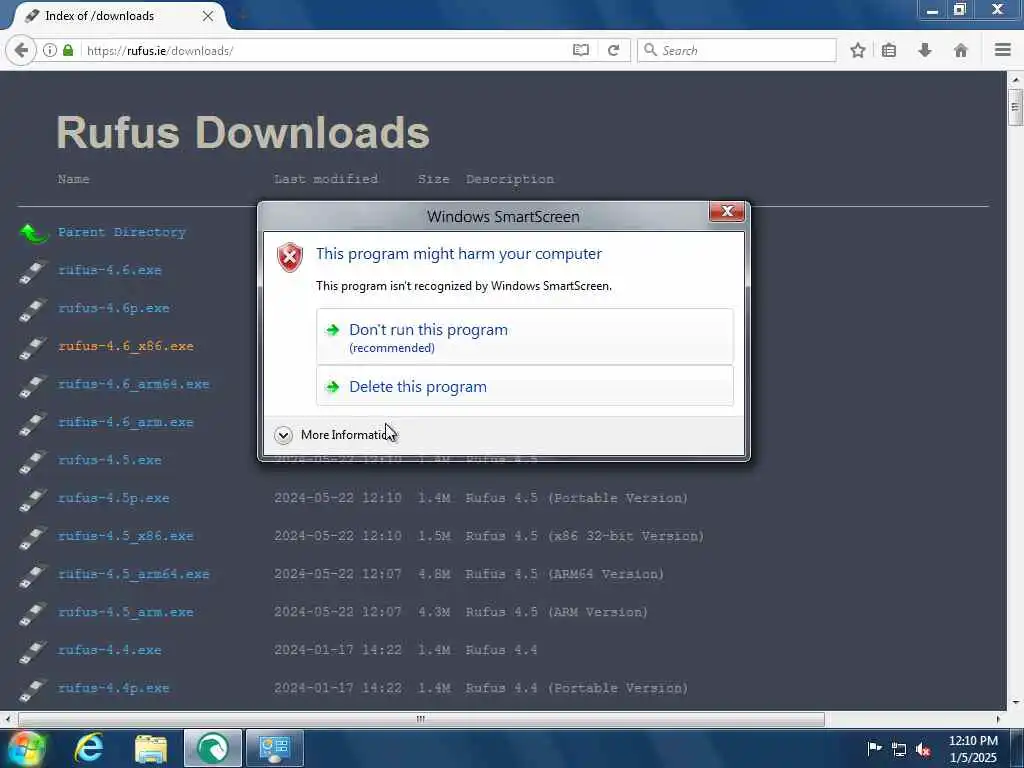Sort listing by Last modified header
The width and height of the screenshot is (1024, 768).
[x=326, y=179]
